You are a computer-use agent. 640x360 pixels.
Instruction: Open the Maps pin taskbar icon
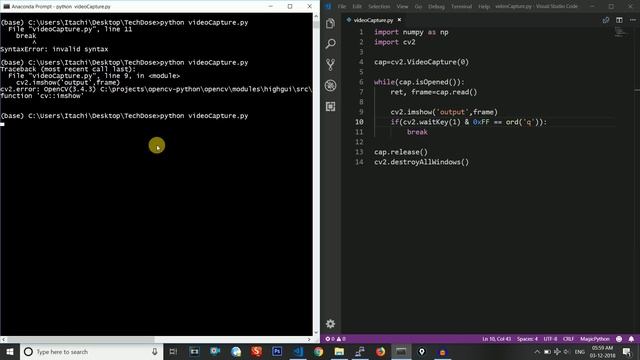(422, 351)
